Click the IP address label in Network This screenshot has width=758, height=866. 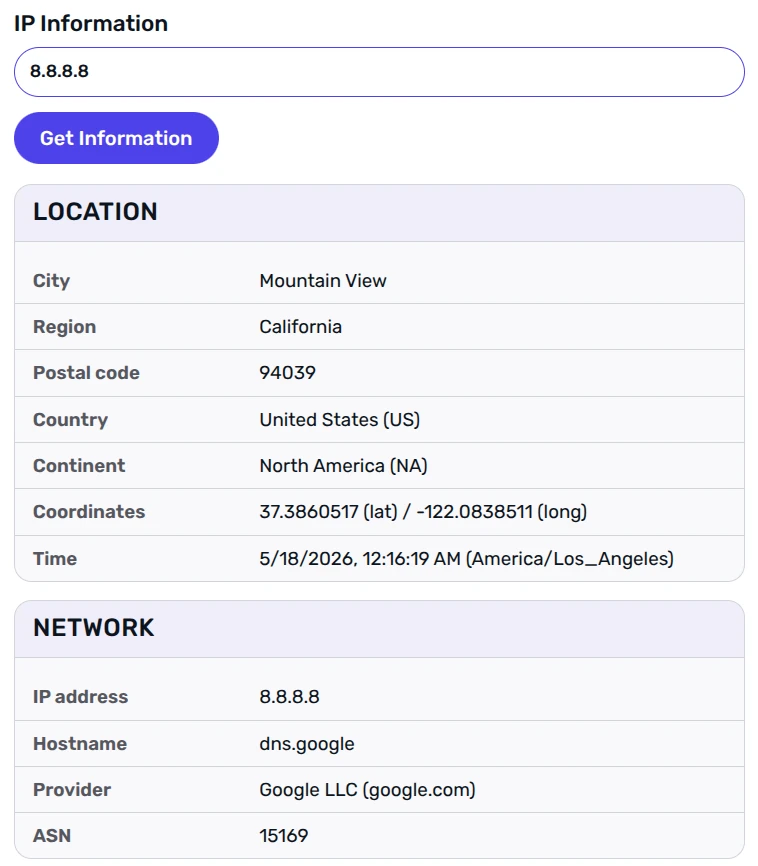[x=80, y=697]
